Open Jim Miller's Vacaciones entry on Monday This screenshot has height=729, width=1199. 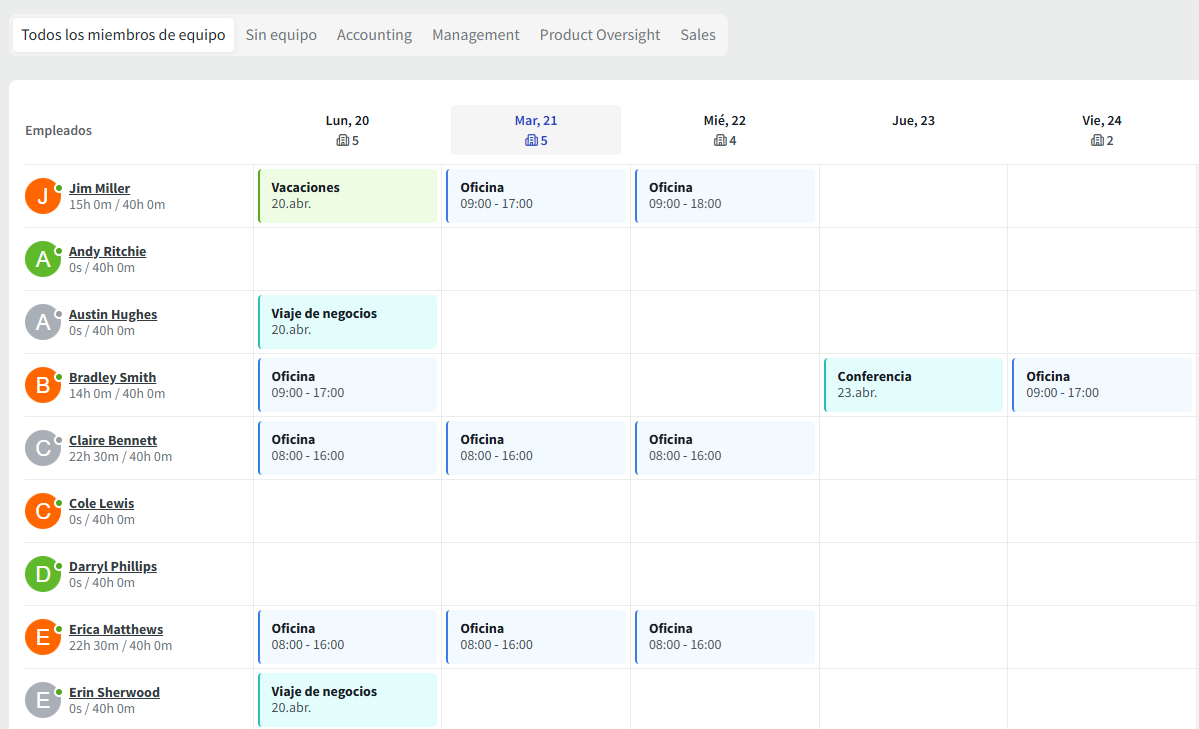[348, 196]
